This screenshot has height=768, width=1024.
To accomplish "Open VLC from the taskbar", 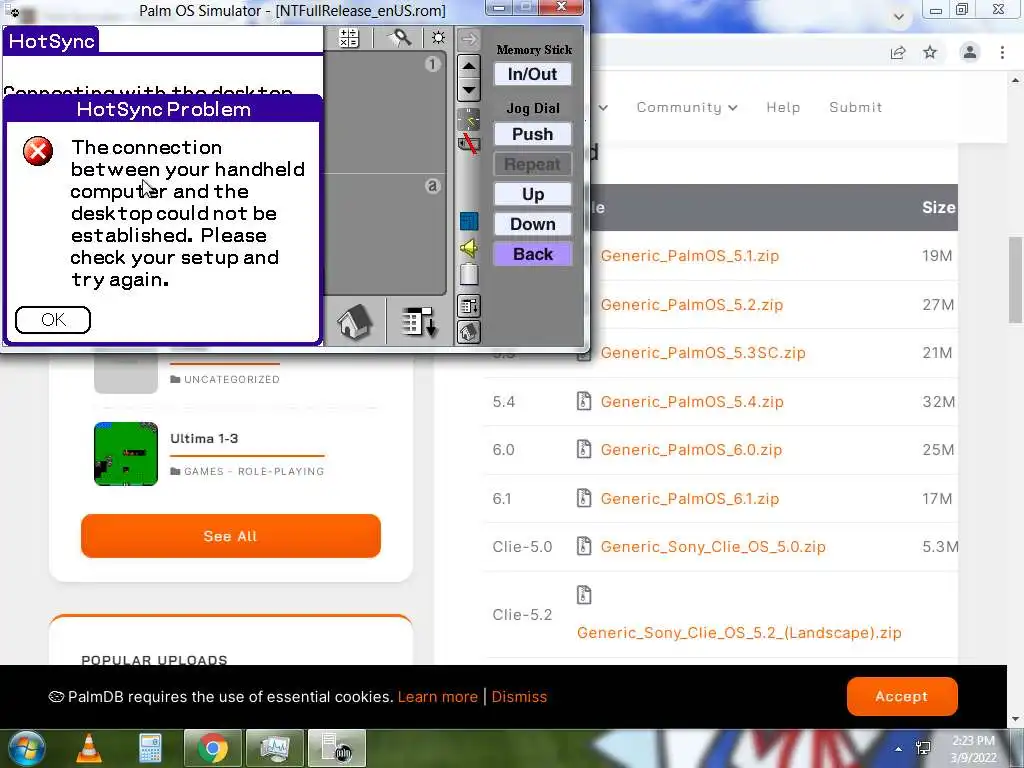I will click(x=89, y=748).
